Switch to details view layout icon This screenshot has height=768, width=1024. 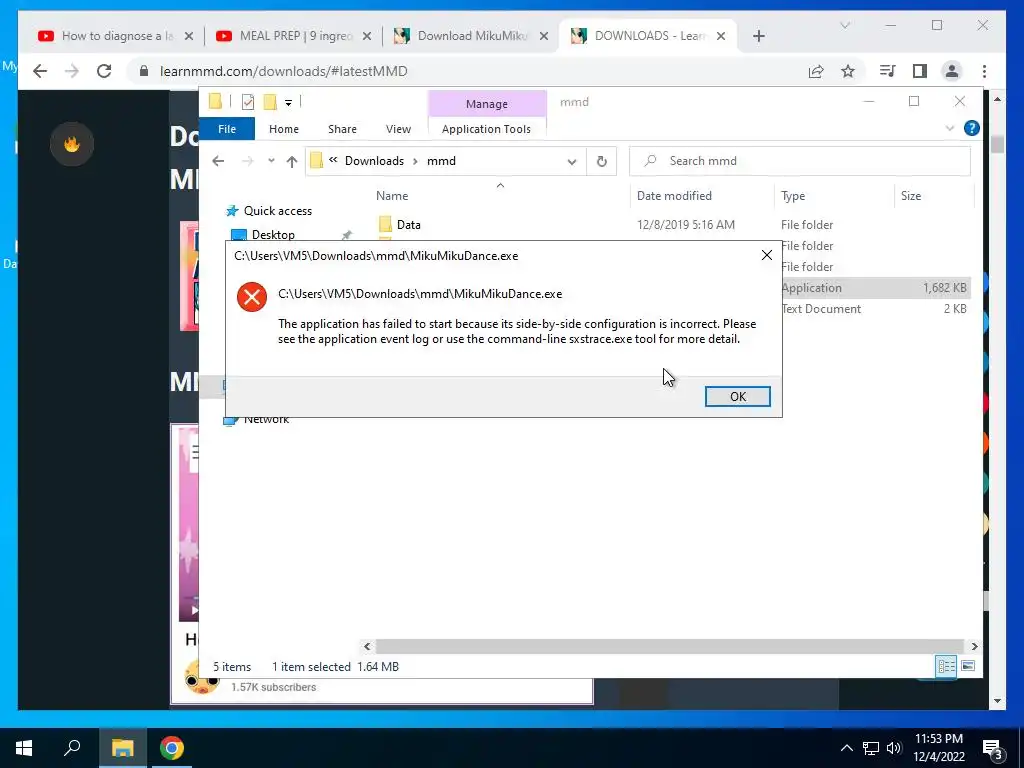click(x=946, y=666)
